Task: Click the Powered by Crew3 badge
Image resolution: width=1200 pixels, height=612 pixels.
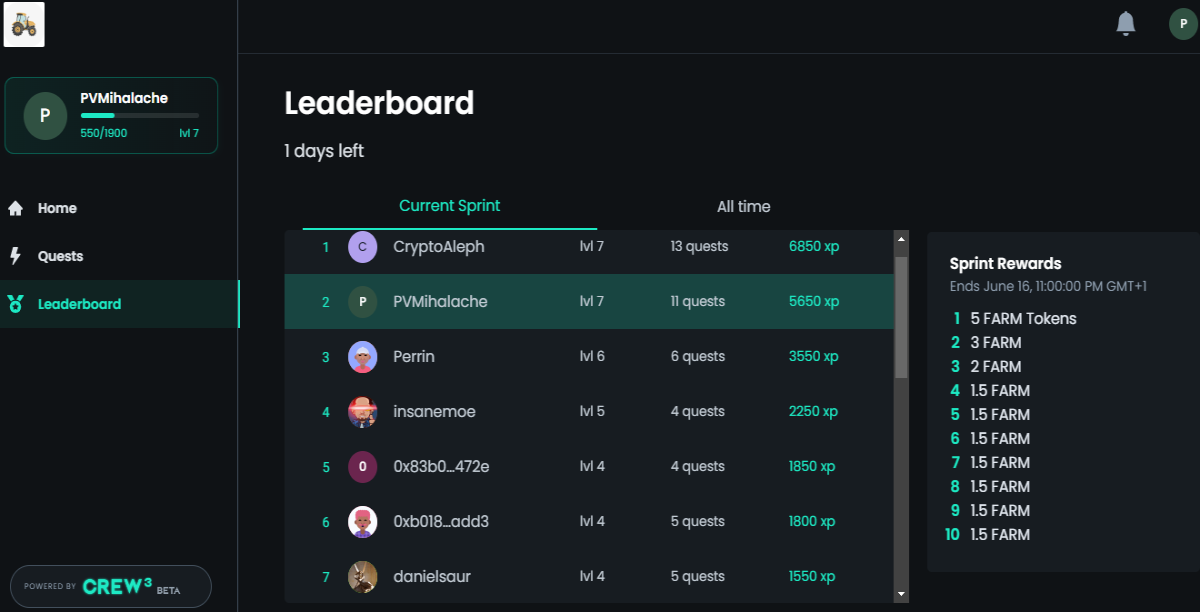Action: 111,586
